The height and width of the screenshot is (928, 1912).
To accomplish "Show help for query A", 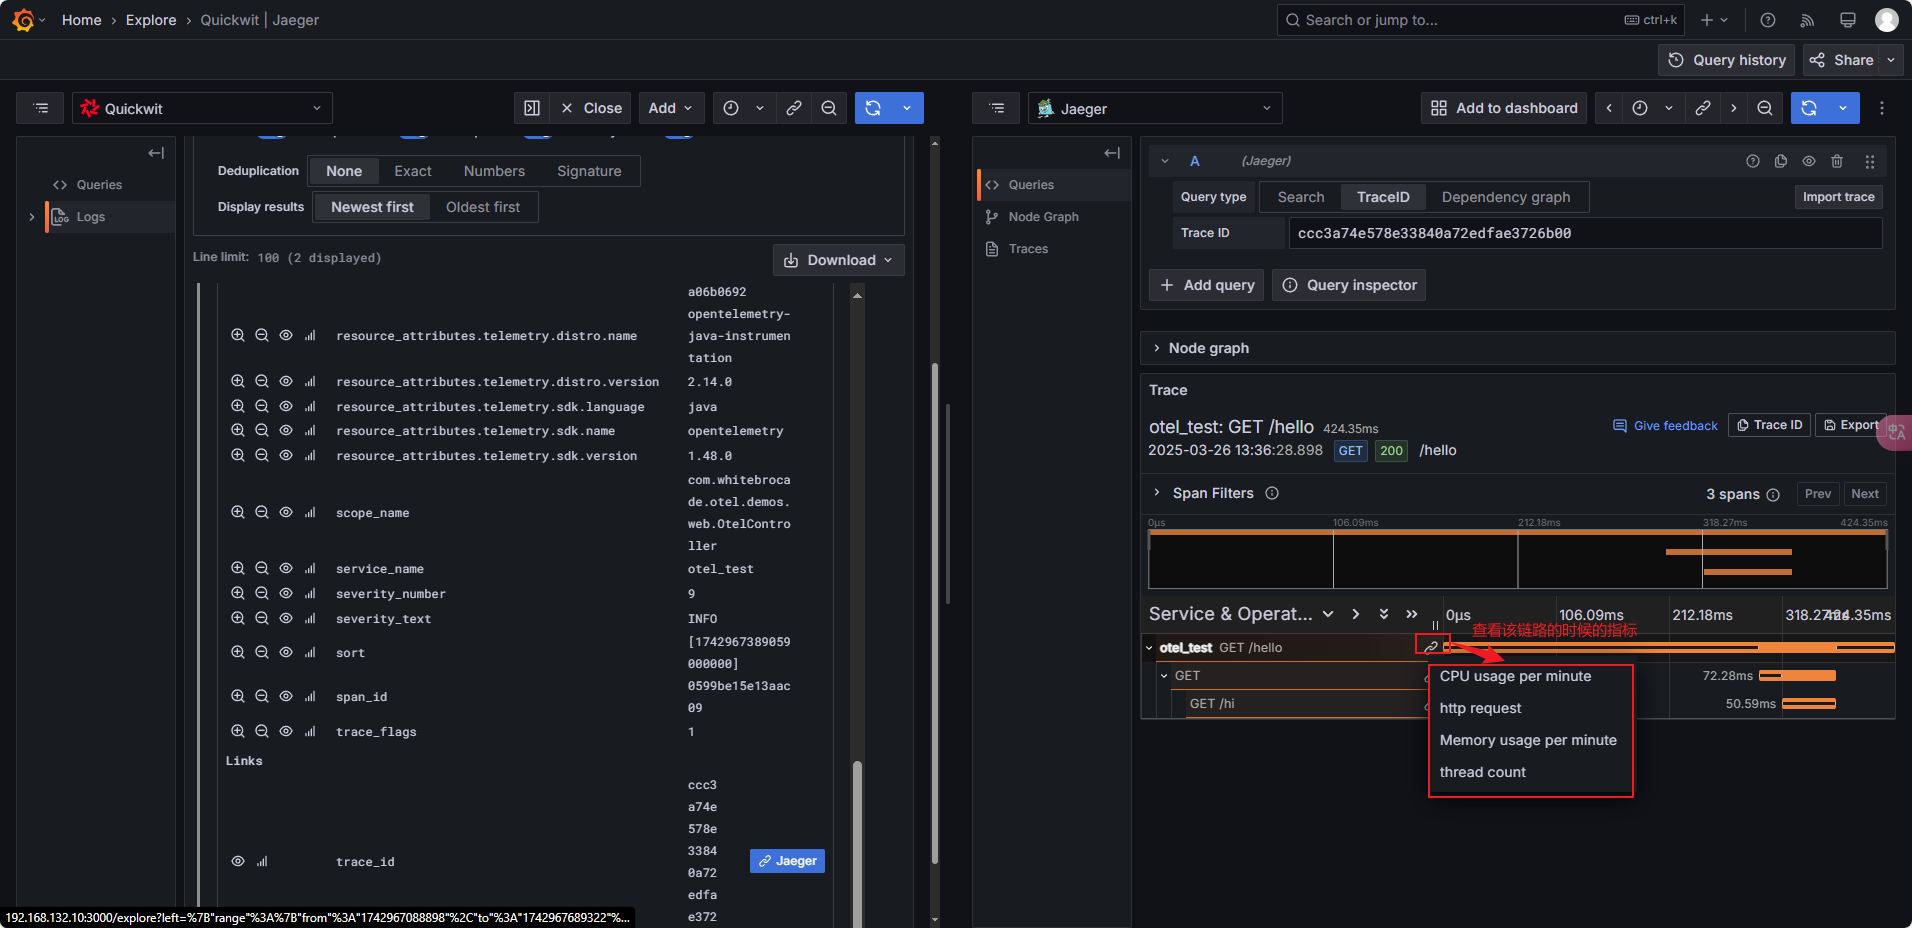I will tap(1753, 161).
